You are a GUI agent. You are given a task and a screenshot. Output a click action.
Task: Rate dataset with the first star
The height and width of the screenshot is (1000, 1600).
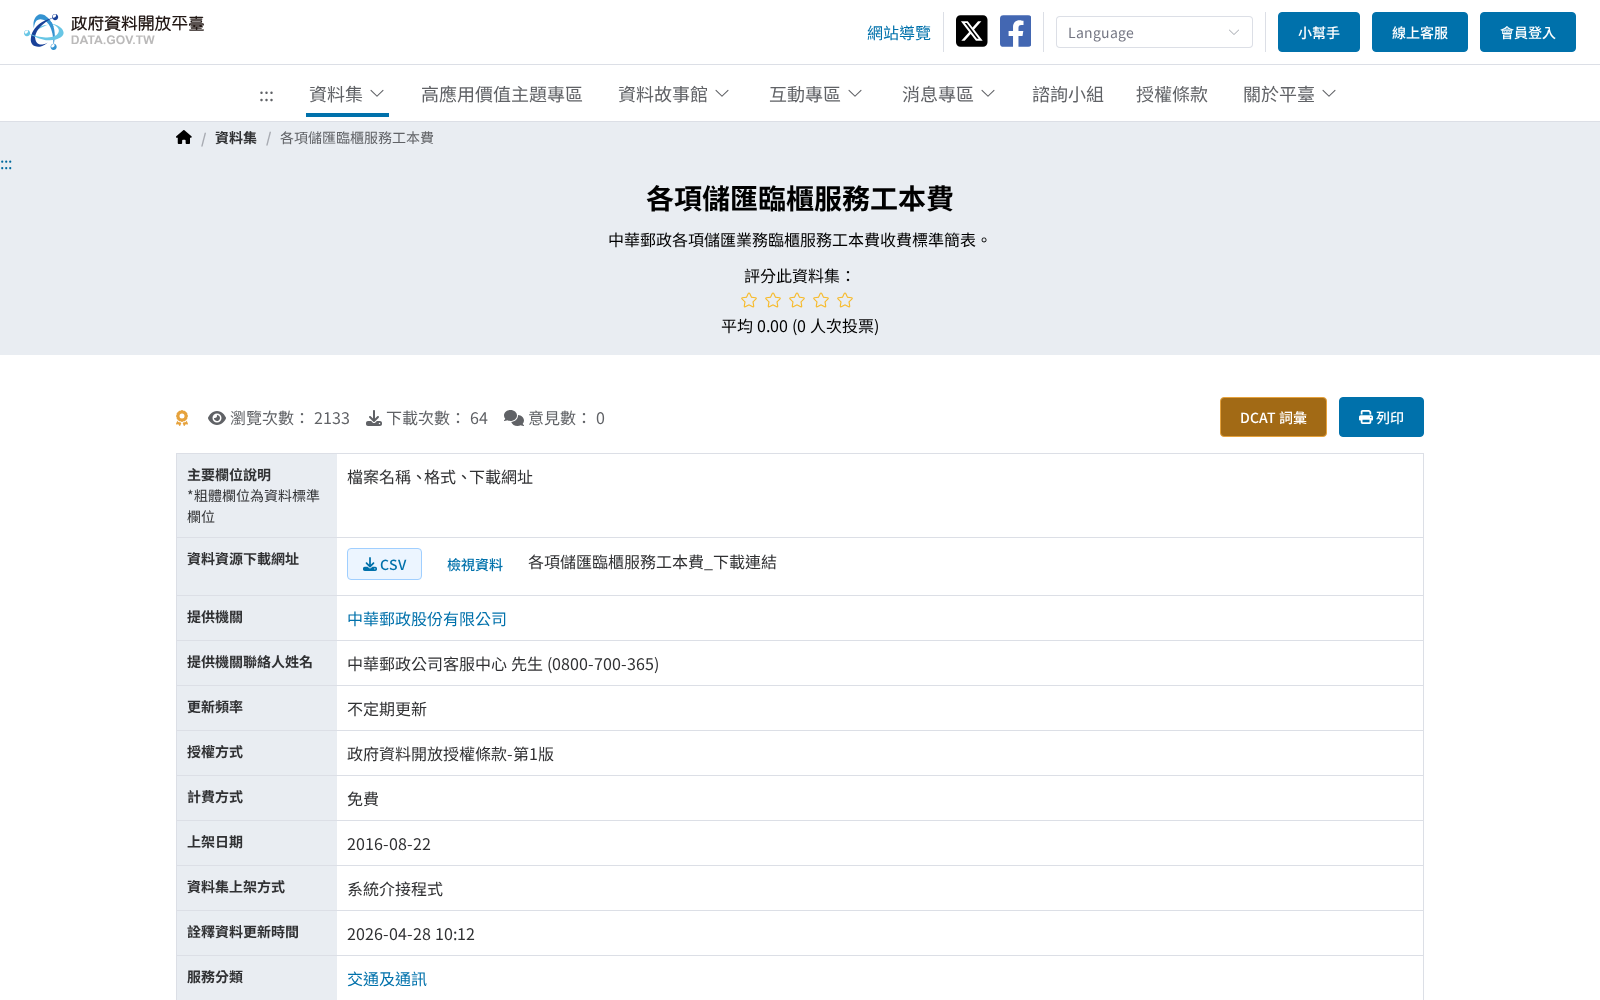[x=749, y=300]
